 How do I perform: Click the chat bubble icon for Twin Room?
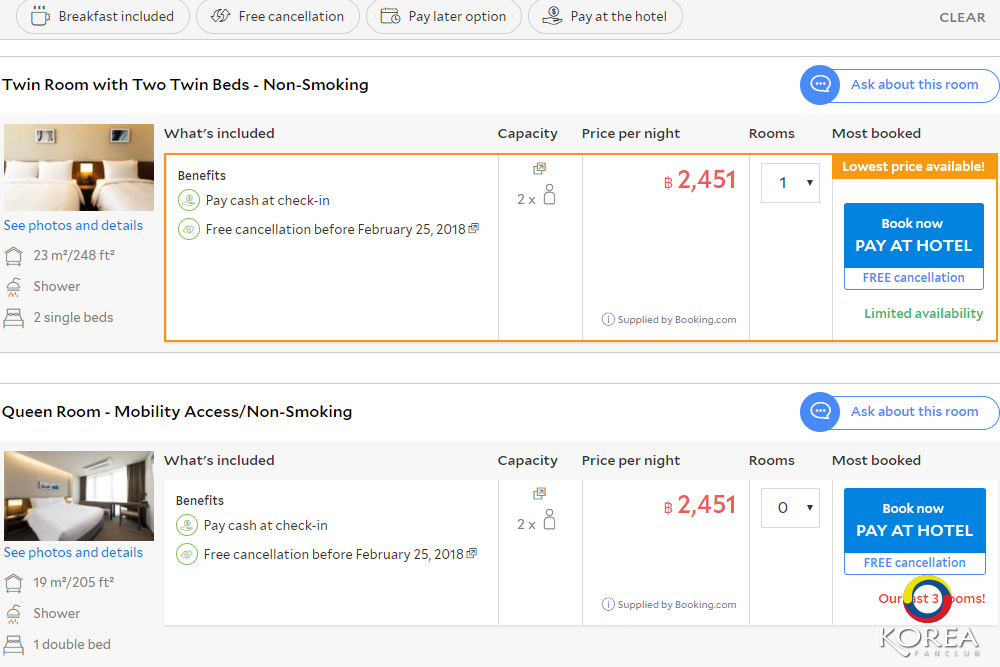point(820,85)
